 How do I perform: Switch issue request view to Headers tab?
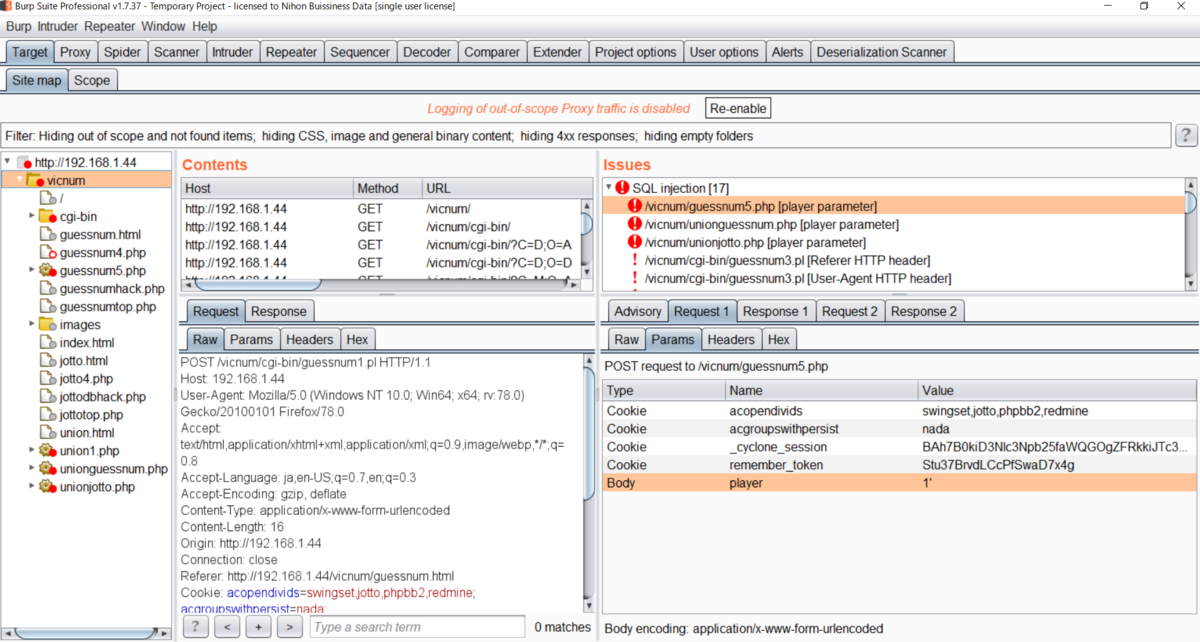[731, 339]
